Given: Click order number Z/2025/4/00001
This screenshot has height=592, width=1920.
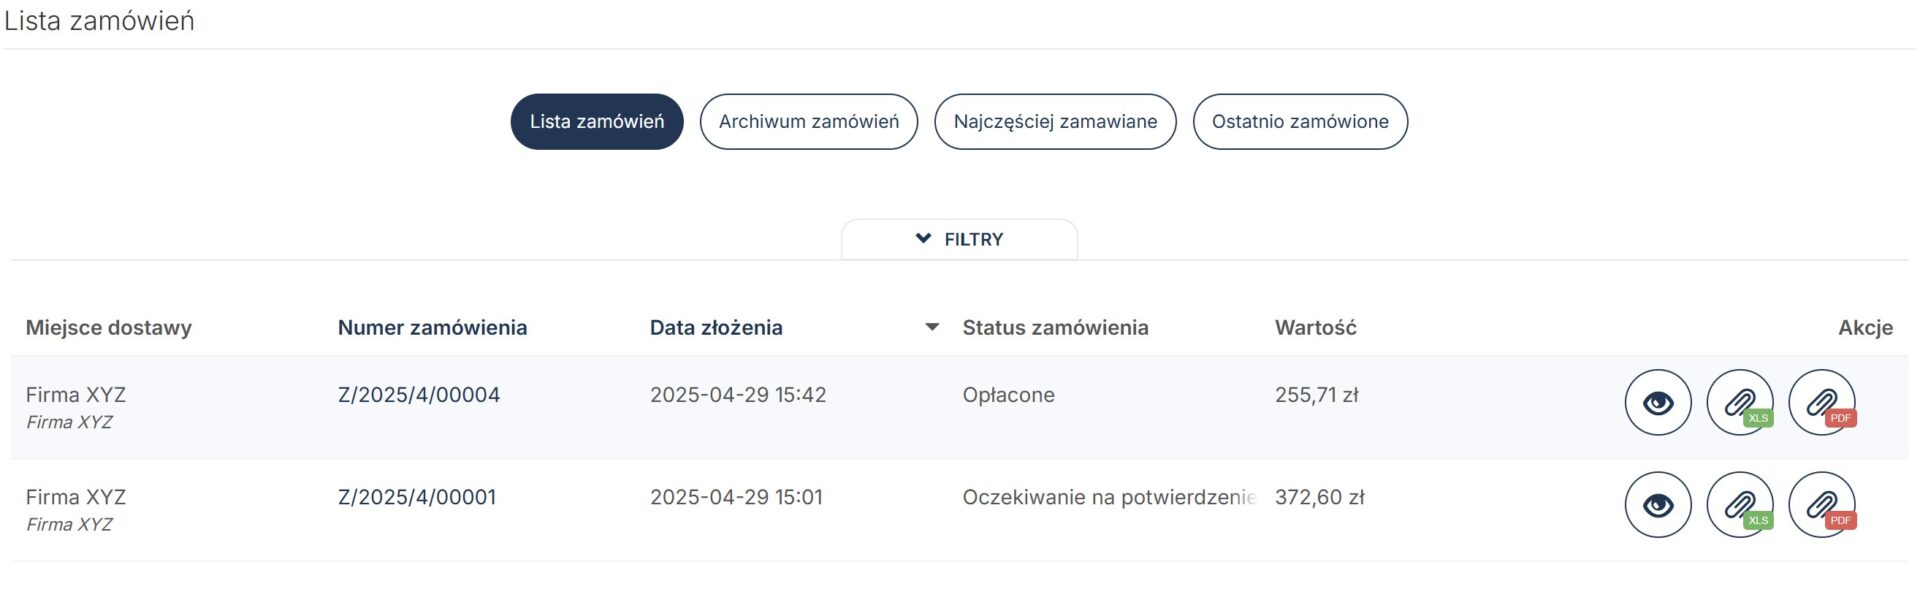Looking at the screenshot, I should click(417, 497).
